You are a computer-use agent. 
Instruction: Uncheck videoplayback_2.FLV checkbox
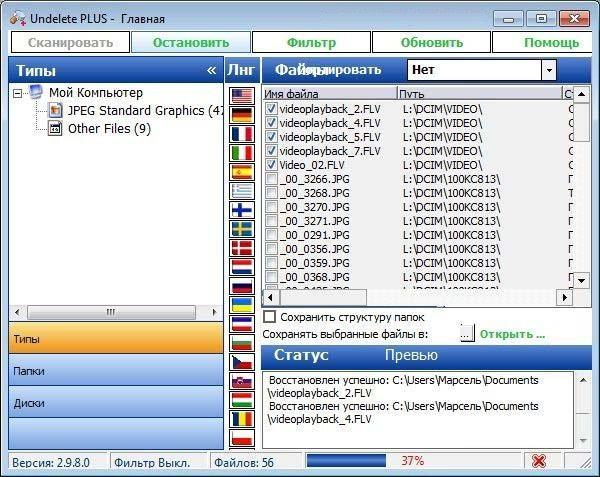tap(271, 109)
